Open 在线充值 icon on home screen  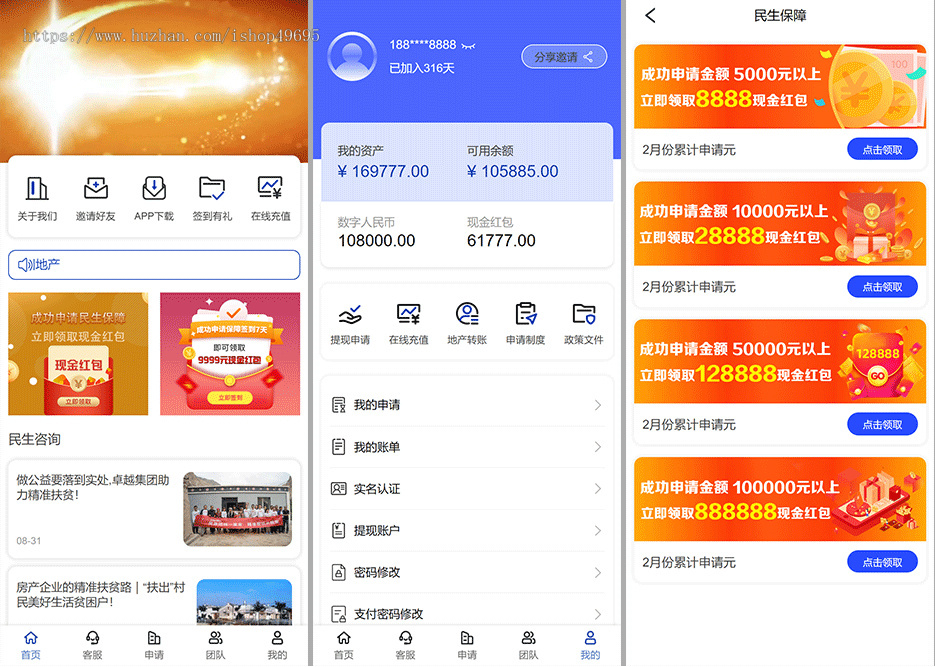pyautogui.click(x=270, y=188)
